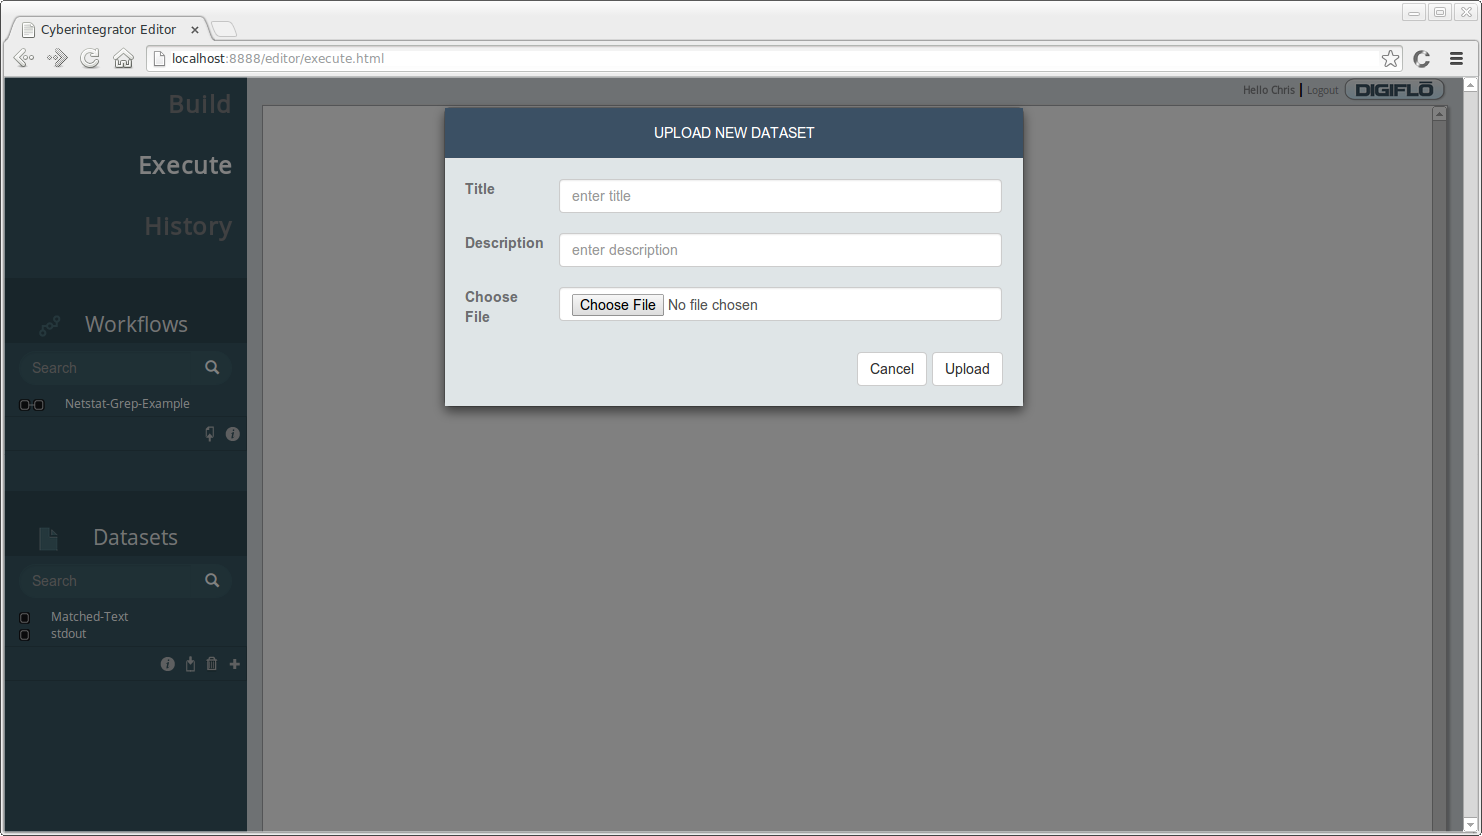The image size is (1482, 836).
Task: Click the Hello Chris text
Action: coord(1269,90)
